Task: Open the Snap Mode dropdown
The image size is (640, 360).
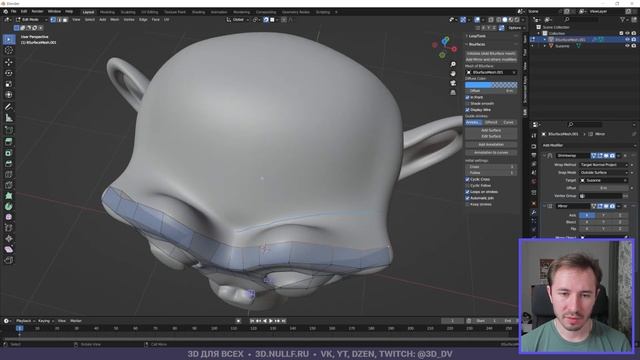Action: (x=604, y=173)
